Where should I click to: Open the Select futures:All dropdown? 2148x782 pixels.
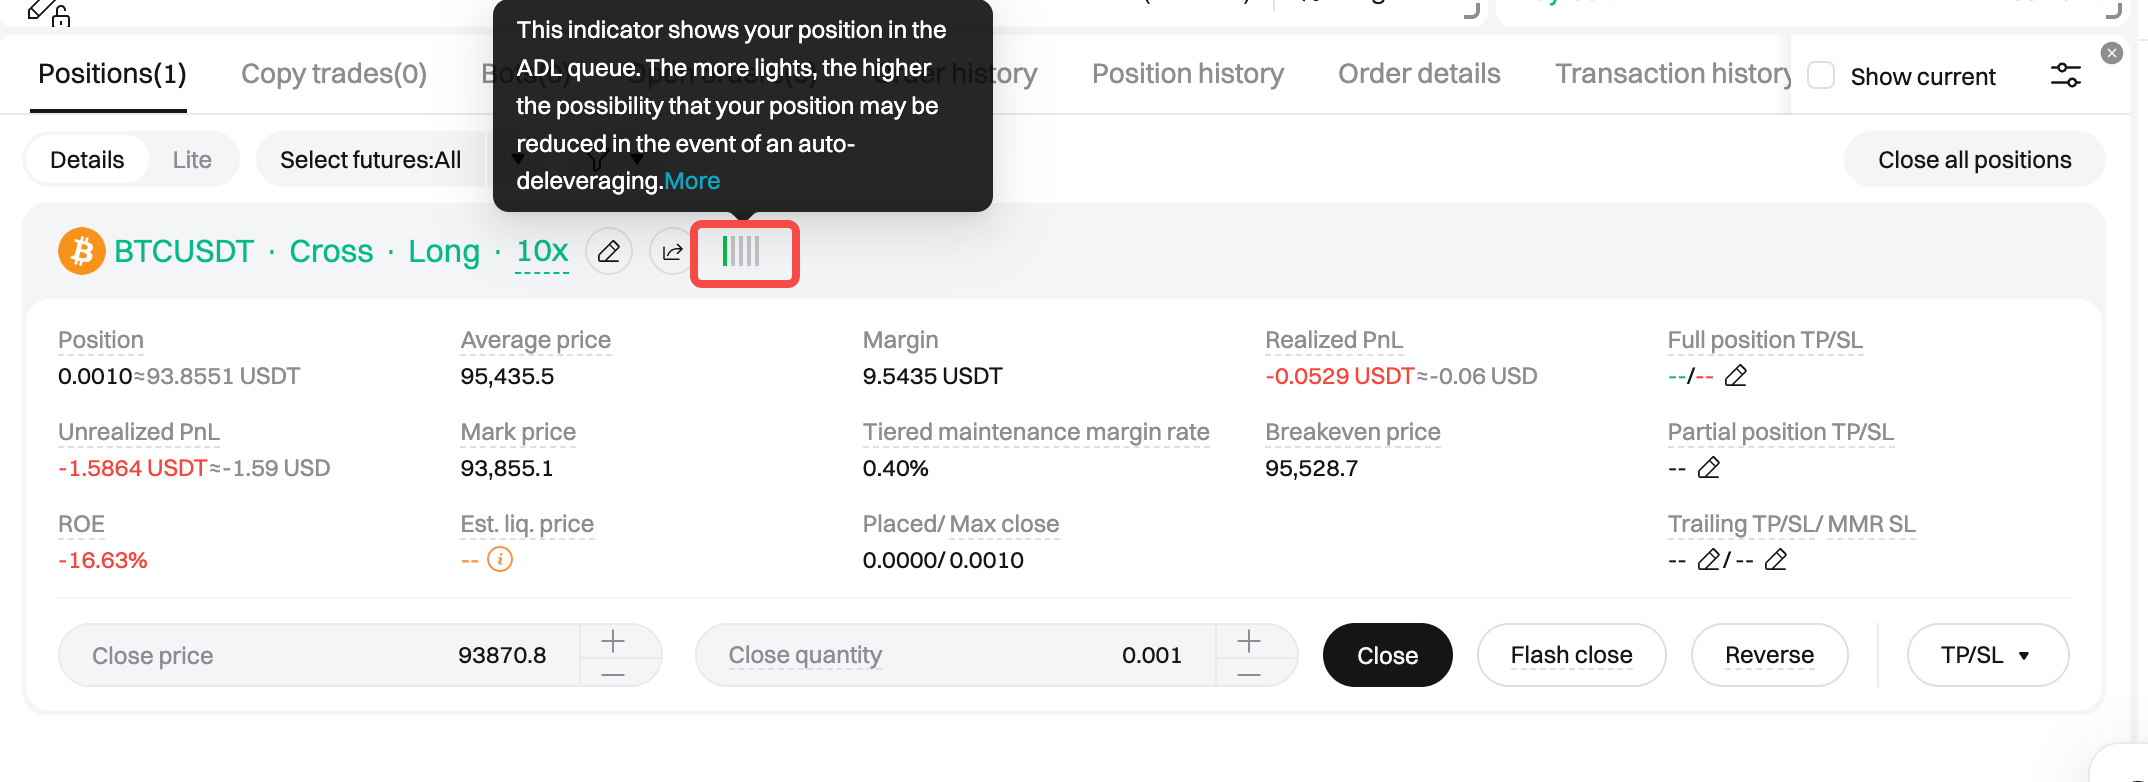[x=371, y=160]
